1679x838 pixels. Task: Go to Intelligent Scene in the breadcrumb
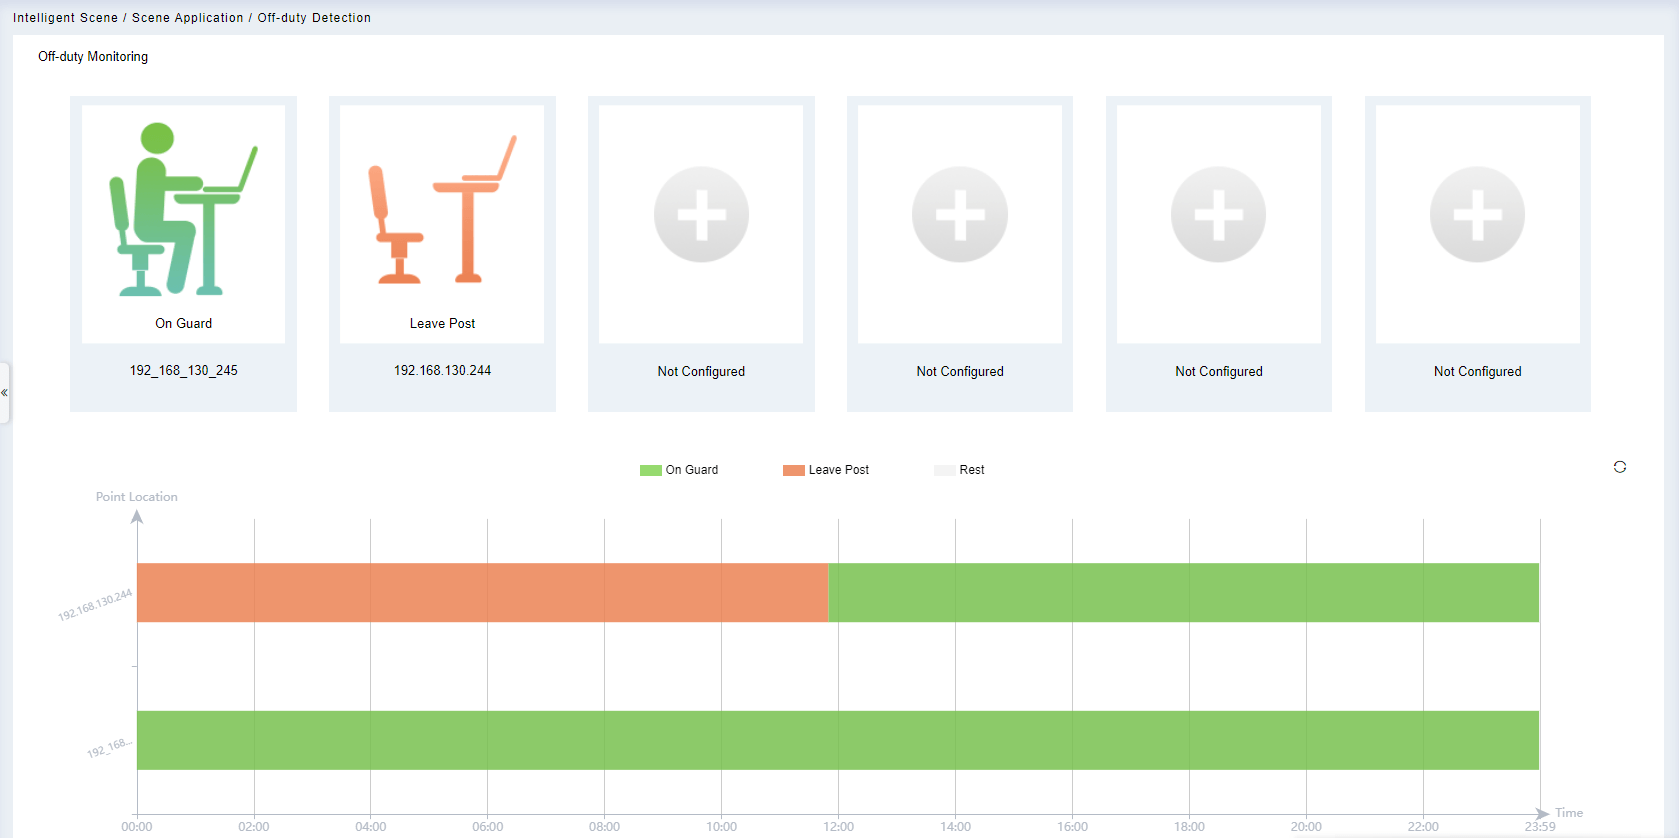point(65,18)
